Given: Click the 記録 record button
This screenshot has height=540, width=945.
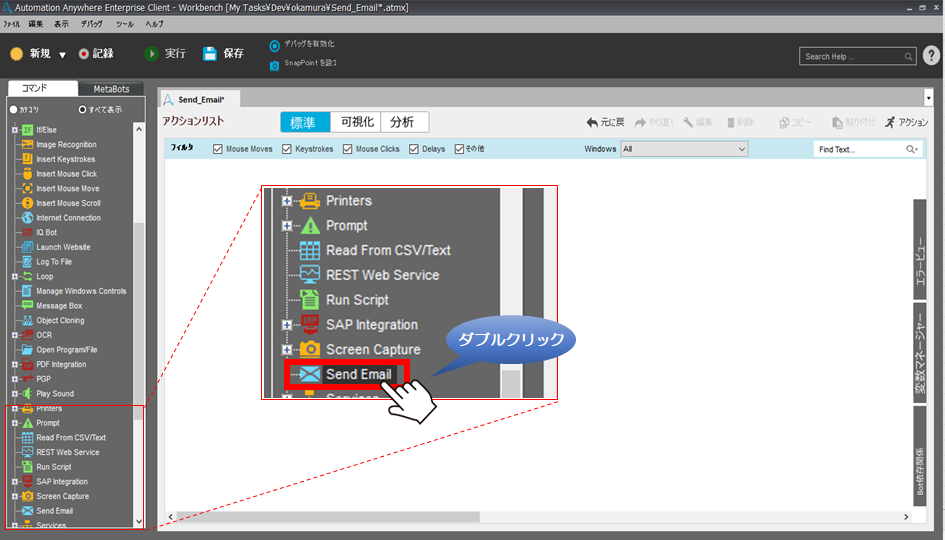Looking at the screenshot, I should click(96, 54).
